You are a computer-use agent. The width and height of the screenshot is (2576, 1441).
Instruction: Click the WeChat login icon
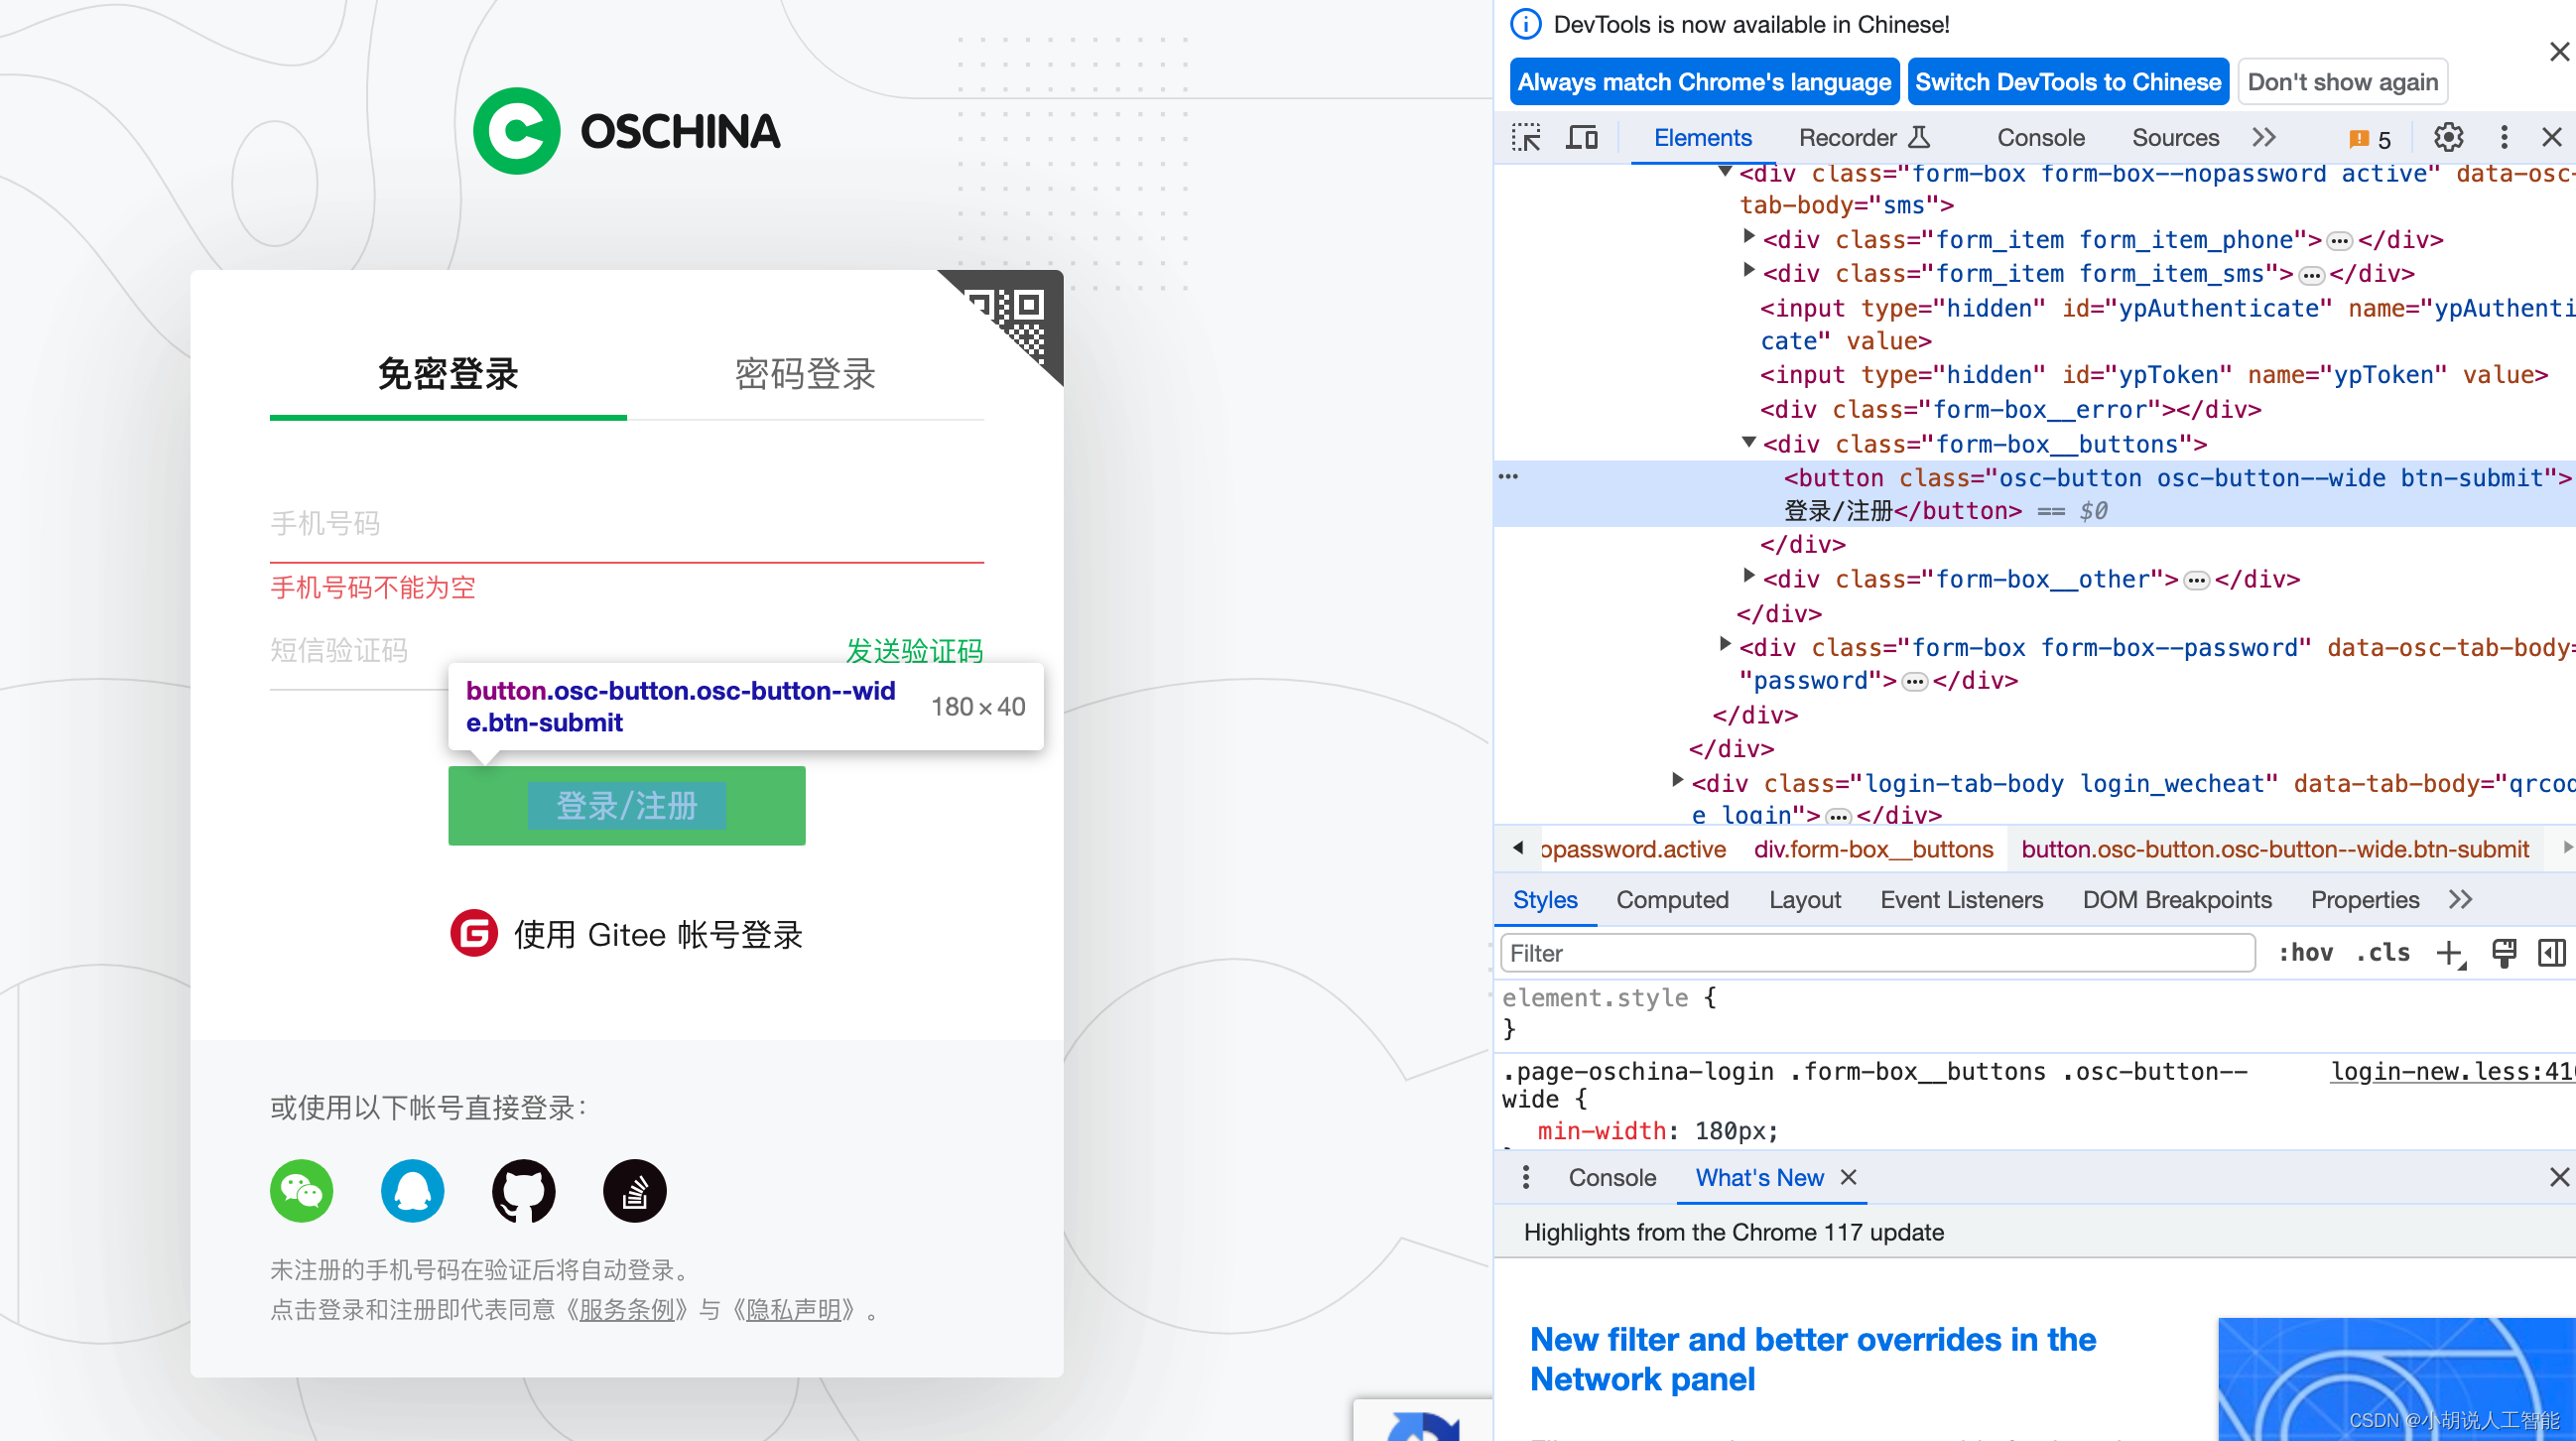[x=301, y=1191]
